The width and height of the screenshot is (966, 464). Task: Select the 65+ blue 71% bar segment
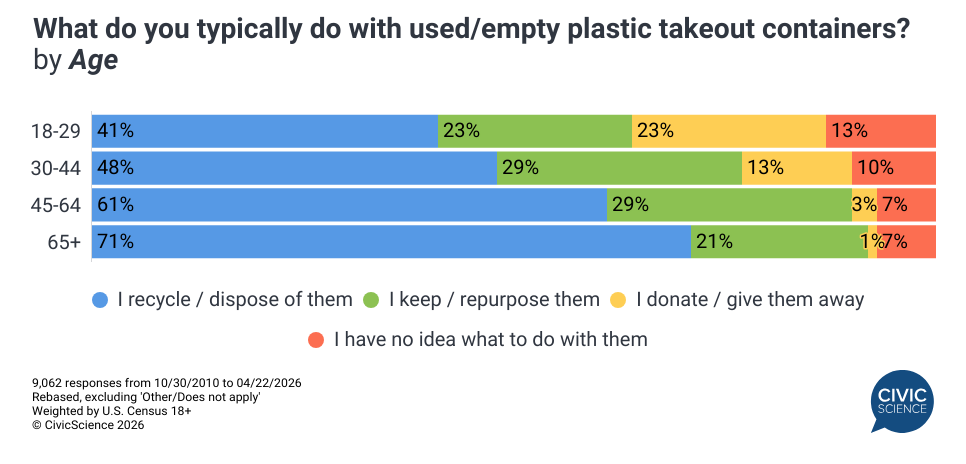click(x=391, y=241)
